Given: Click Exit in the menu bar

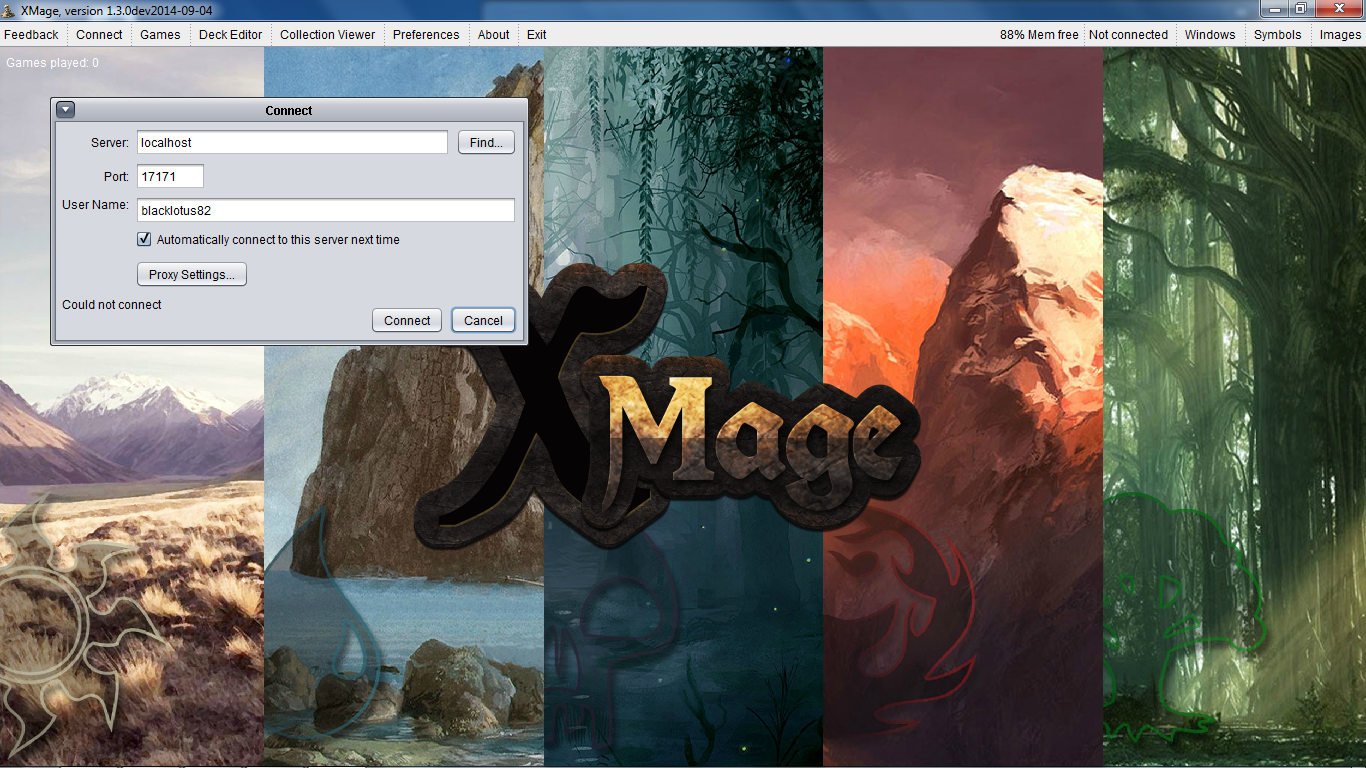Looking at the screenshot, I should pyautogui.click(x=537, y=34).
